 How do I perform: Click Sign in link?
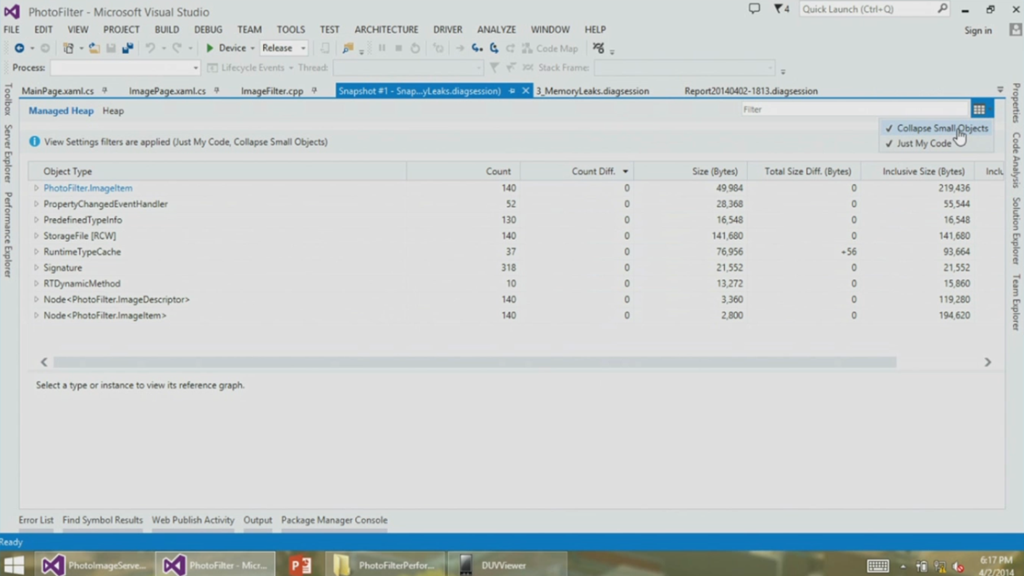pos(978,31)
